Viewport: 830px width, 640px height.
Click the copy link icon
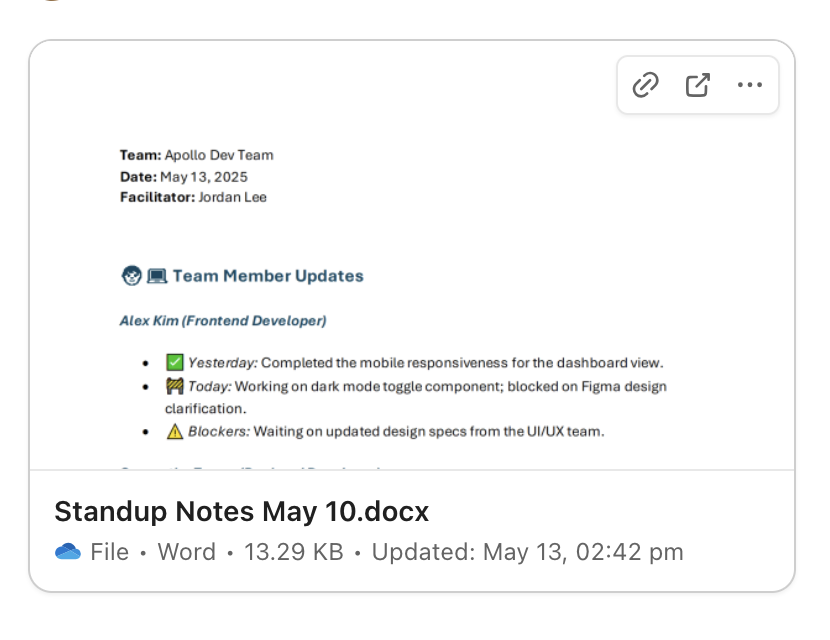[x=646, y=86]
